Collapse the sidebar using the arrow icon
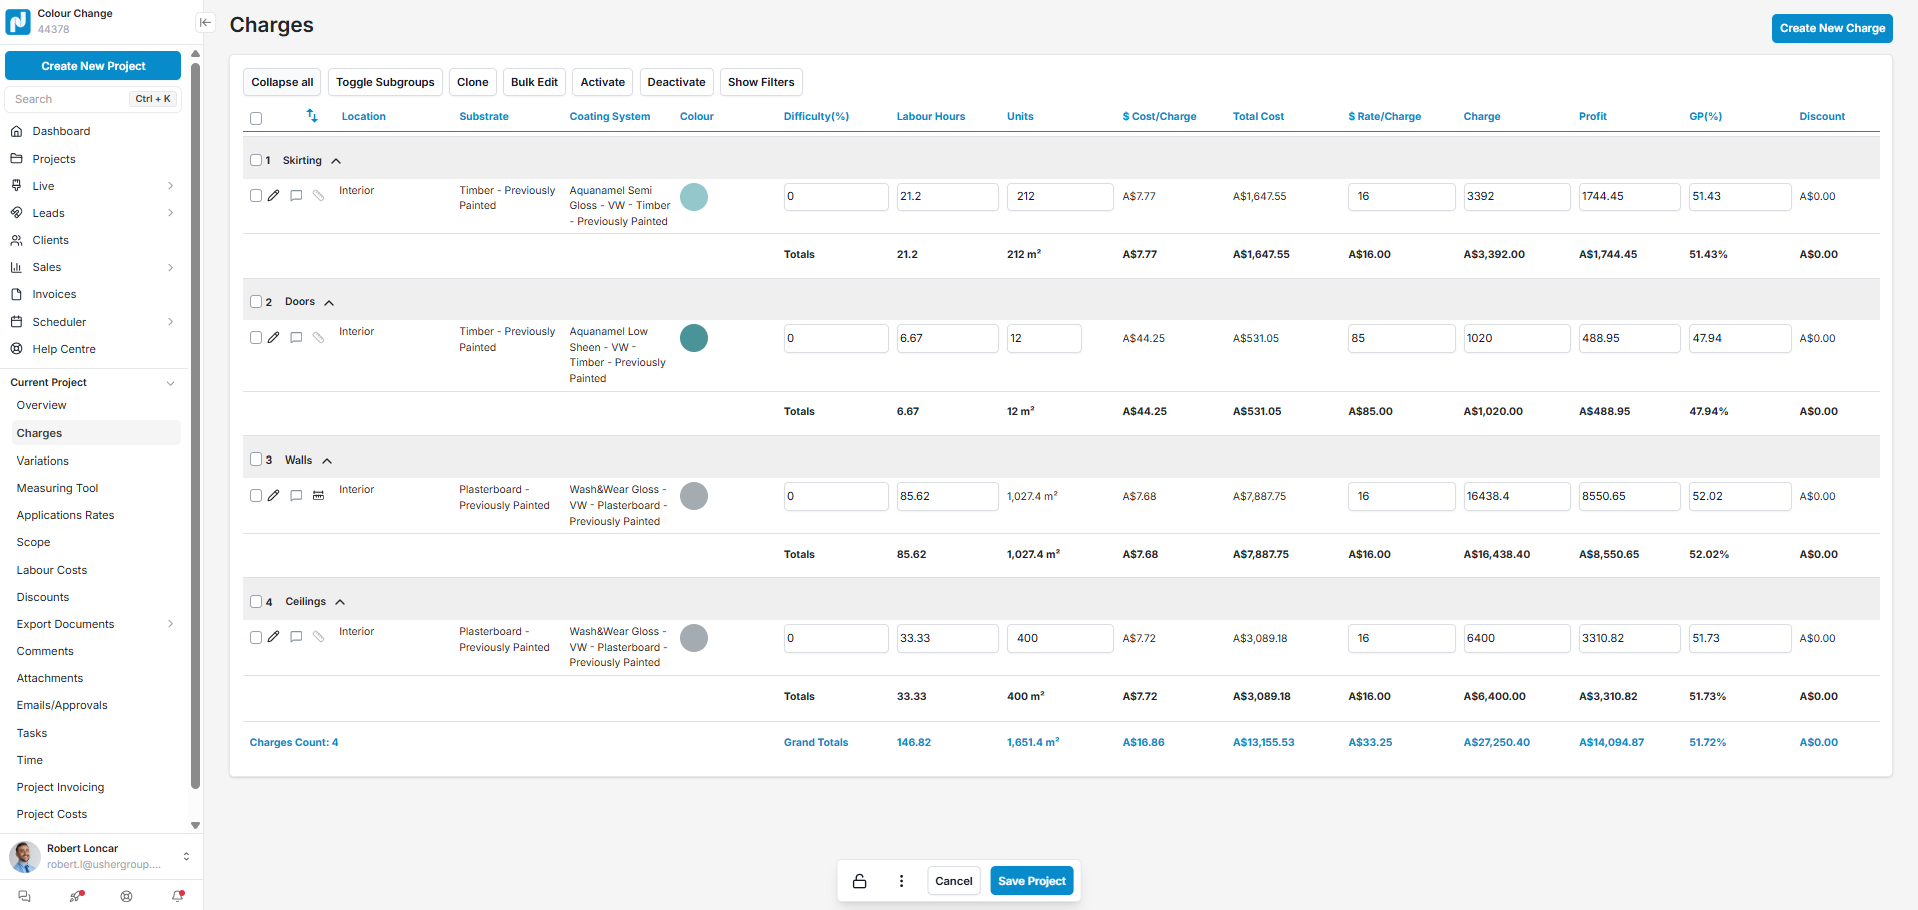The width and height of the screenshot is (1918, 910). (x=205, y=22)
